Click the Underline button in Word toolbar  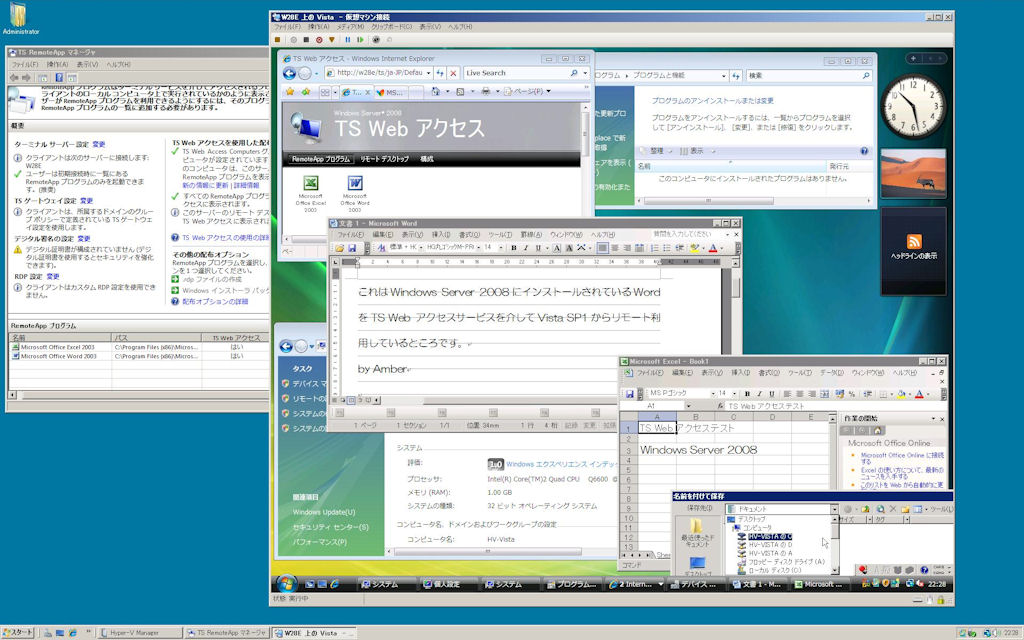[x=537, y=248]
